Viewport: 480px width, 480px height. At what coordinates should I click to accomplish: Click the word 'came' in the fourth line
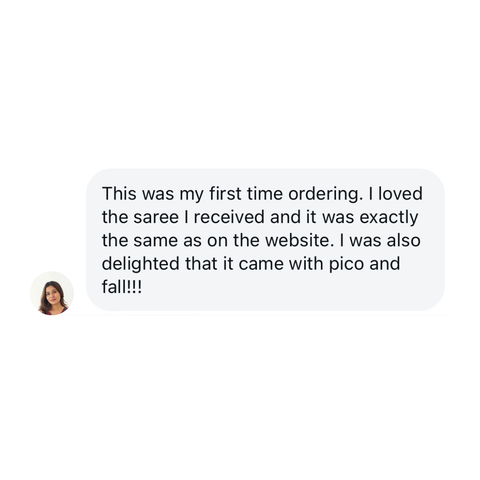[x=261, y=264]
